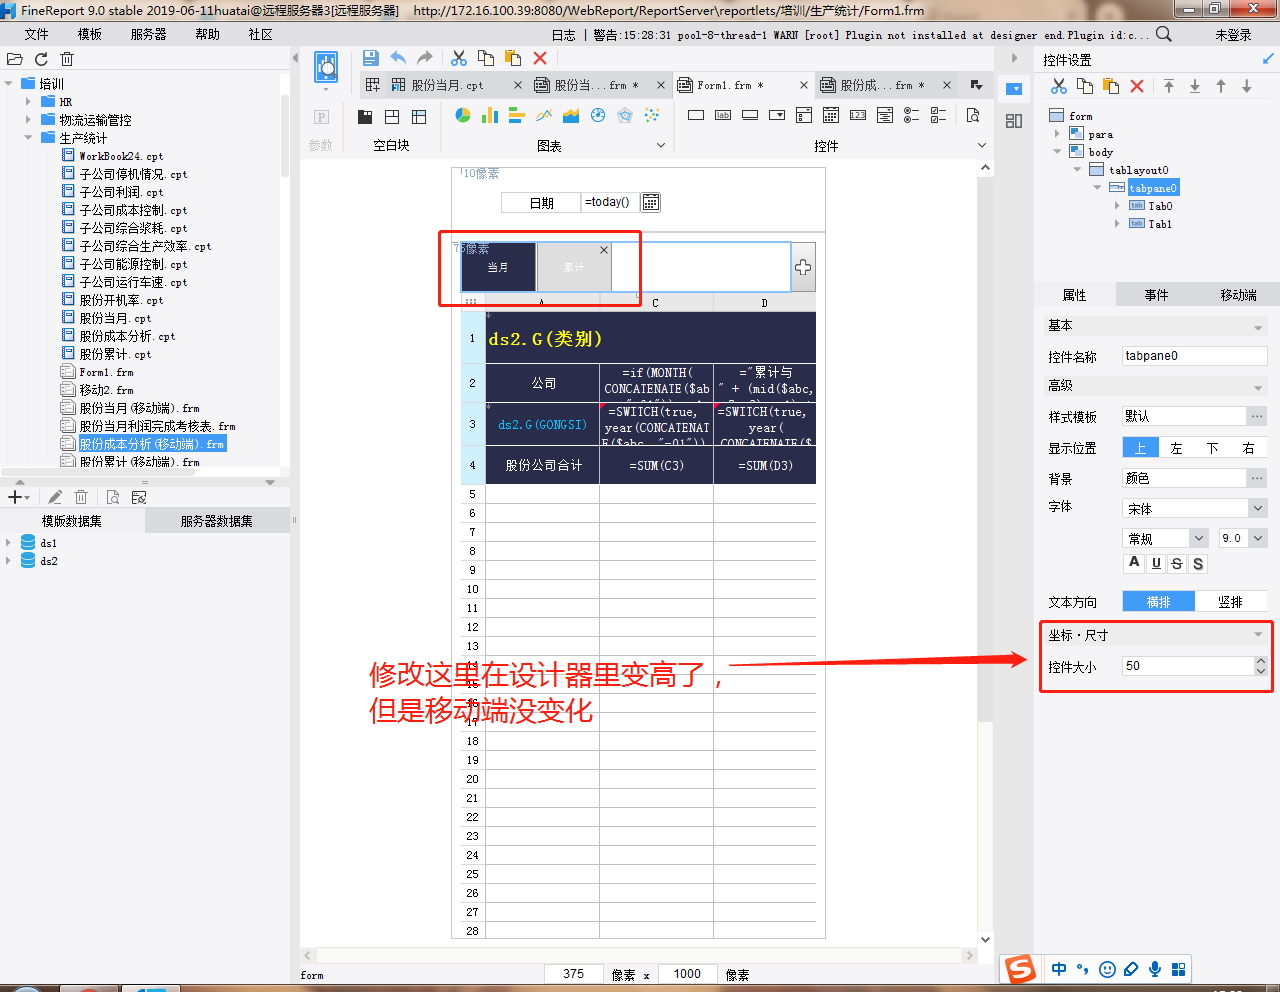Click the cut icon in the widget settings panel
This screenshot has height=992, width=1280.
[x=1059, y=86]
